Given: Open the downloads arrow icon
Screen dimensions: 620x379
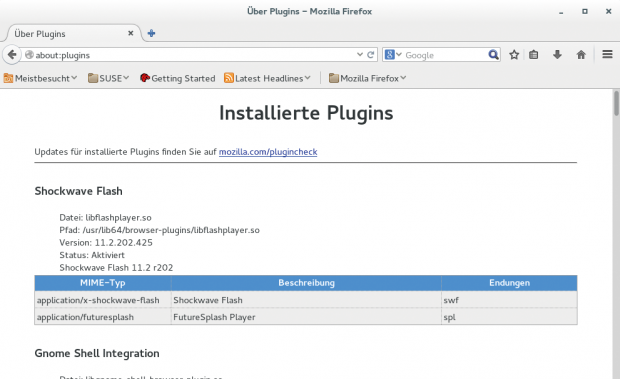Looking at the screenshot, I should coord(557,55).
